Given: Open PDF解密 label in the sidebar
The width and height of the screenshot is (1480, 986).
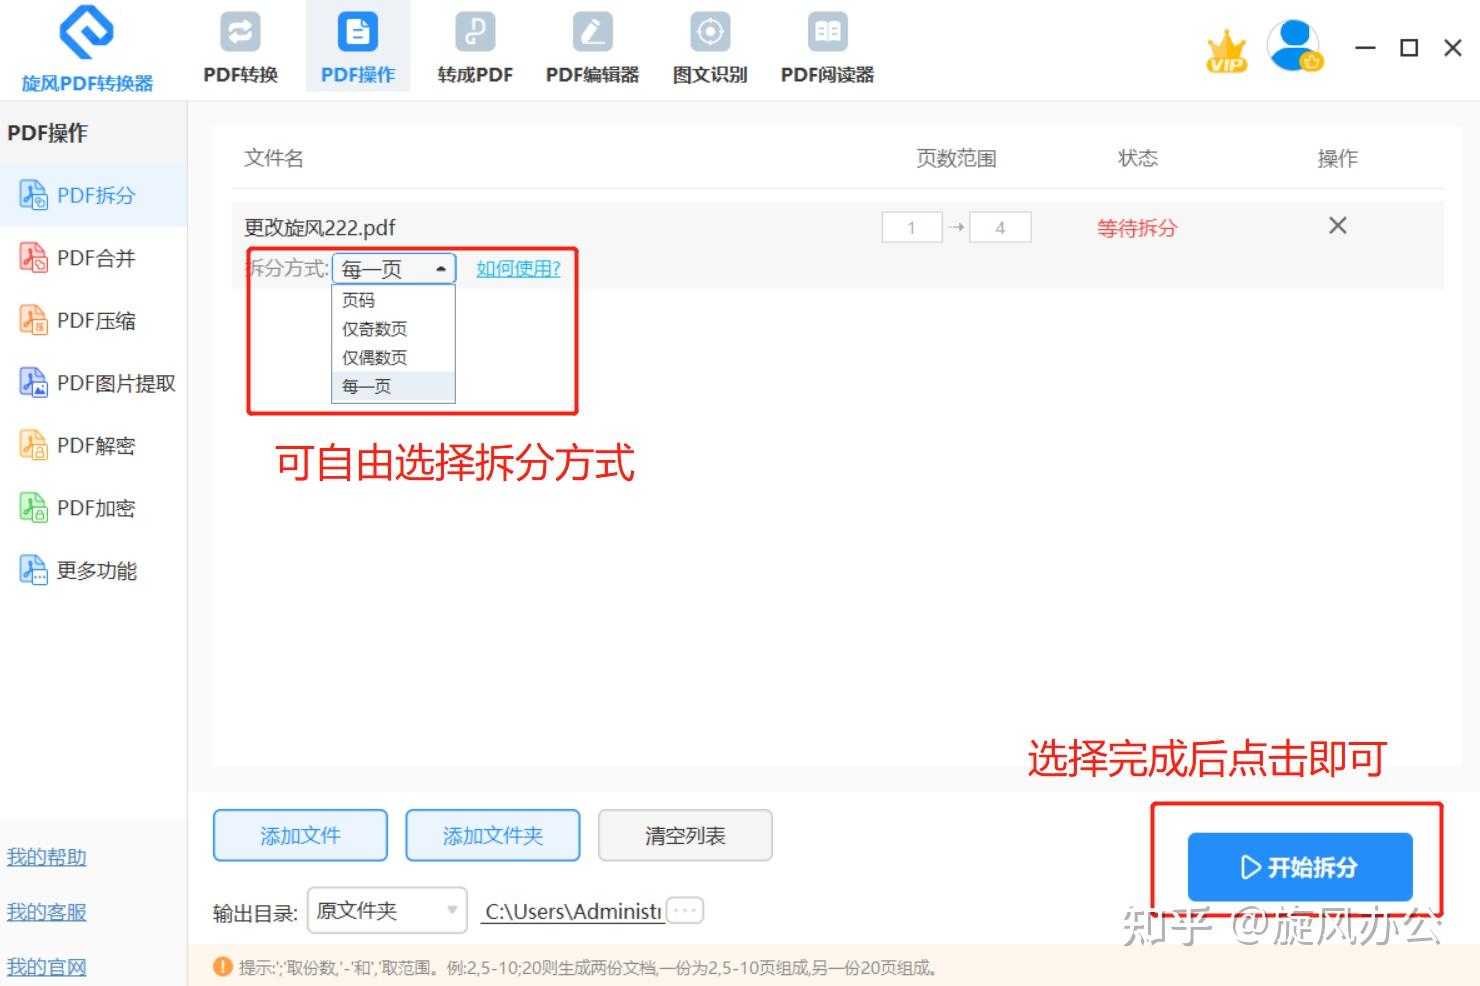Looking at the screenshot, I should coord(96,445).
